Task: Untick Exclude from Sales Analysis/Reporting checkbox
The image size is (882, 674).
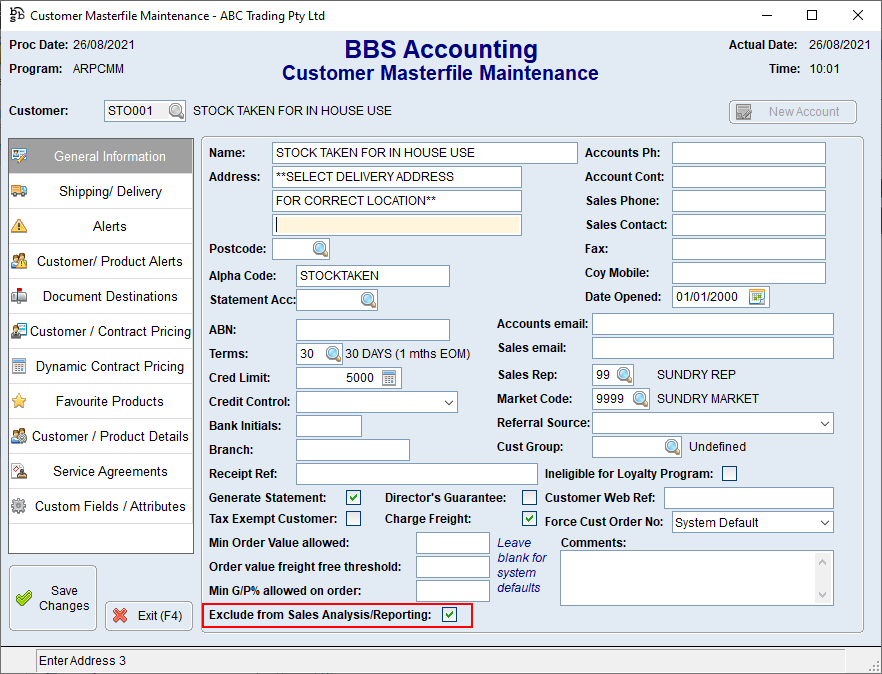Action: pyautogui.click(x=450, y=615)
